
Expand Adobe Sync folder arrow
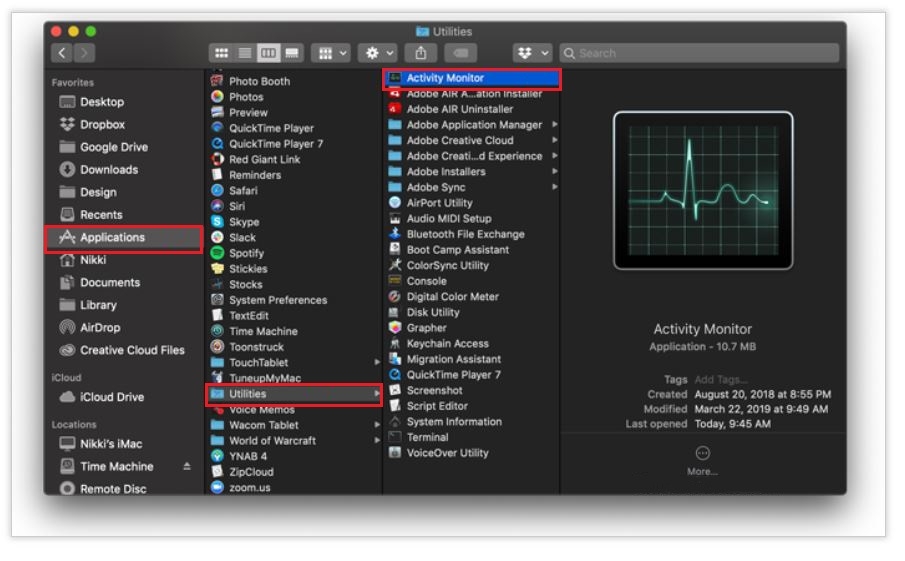[555, 186]
